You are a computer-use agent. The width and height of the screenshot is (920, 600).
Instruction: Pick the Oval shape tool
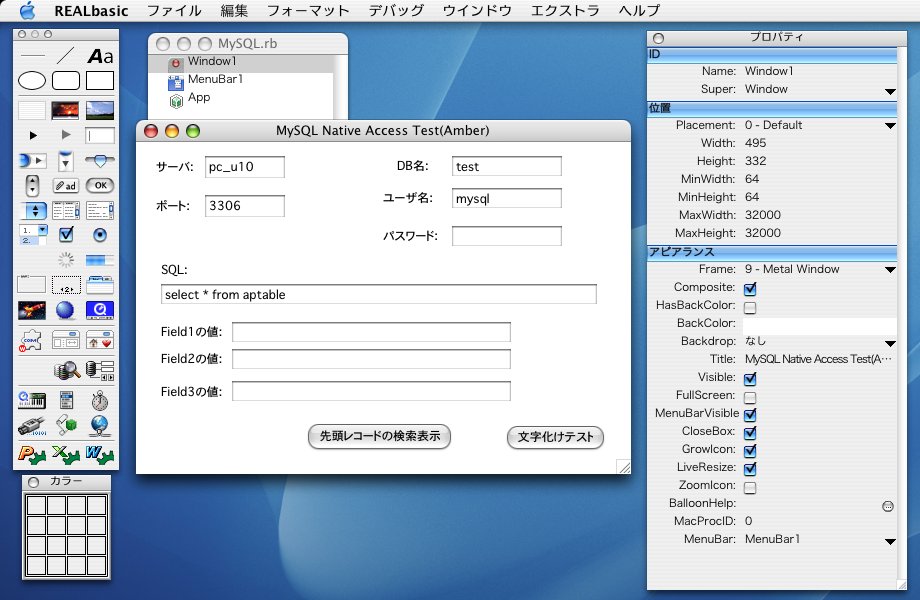point(32,80)
